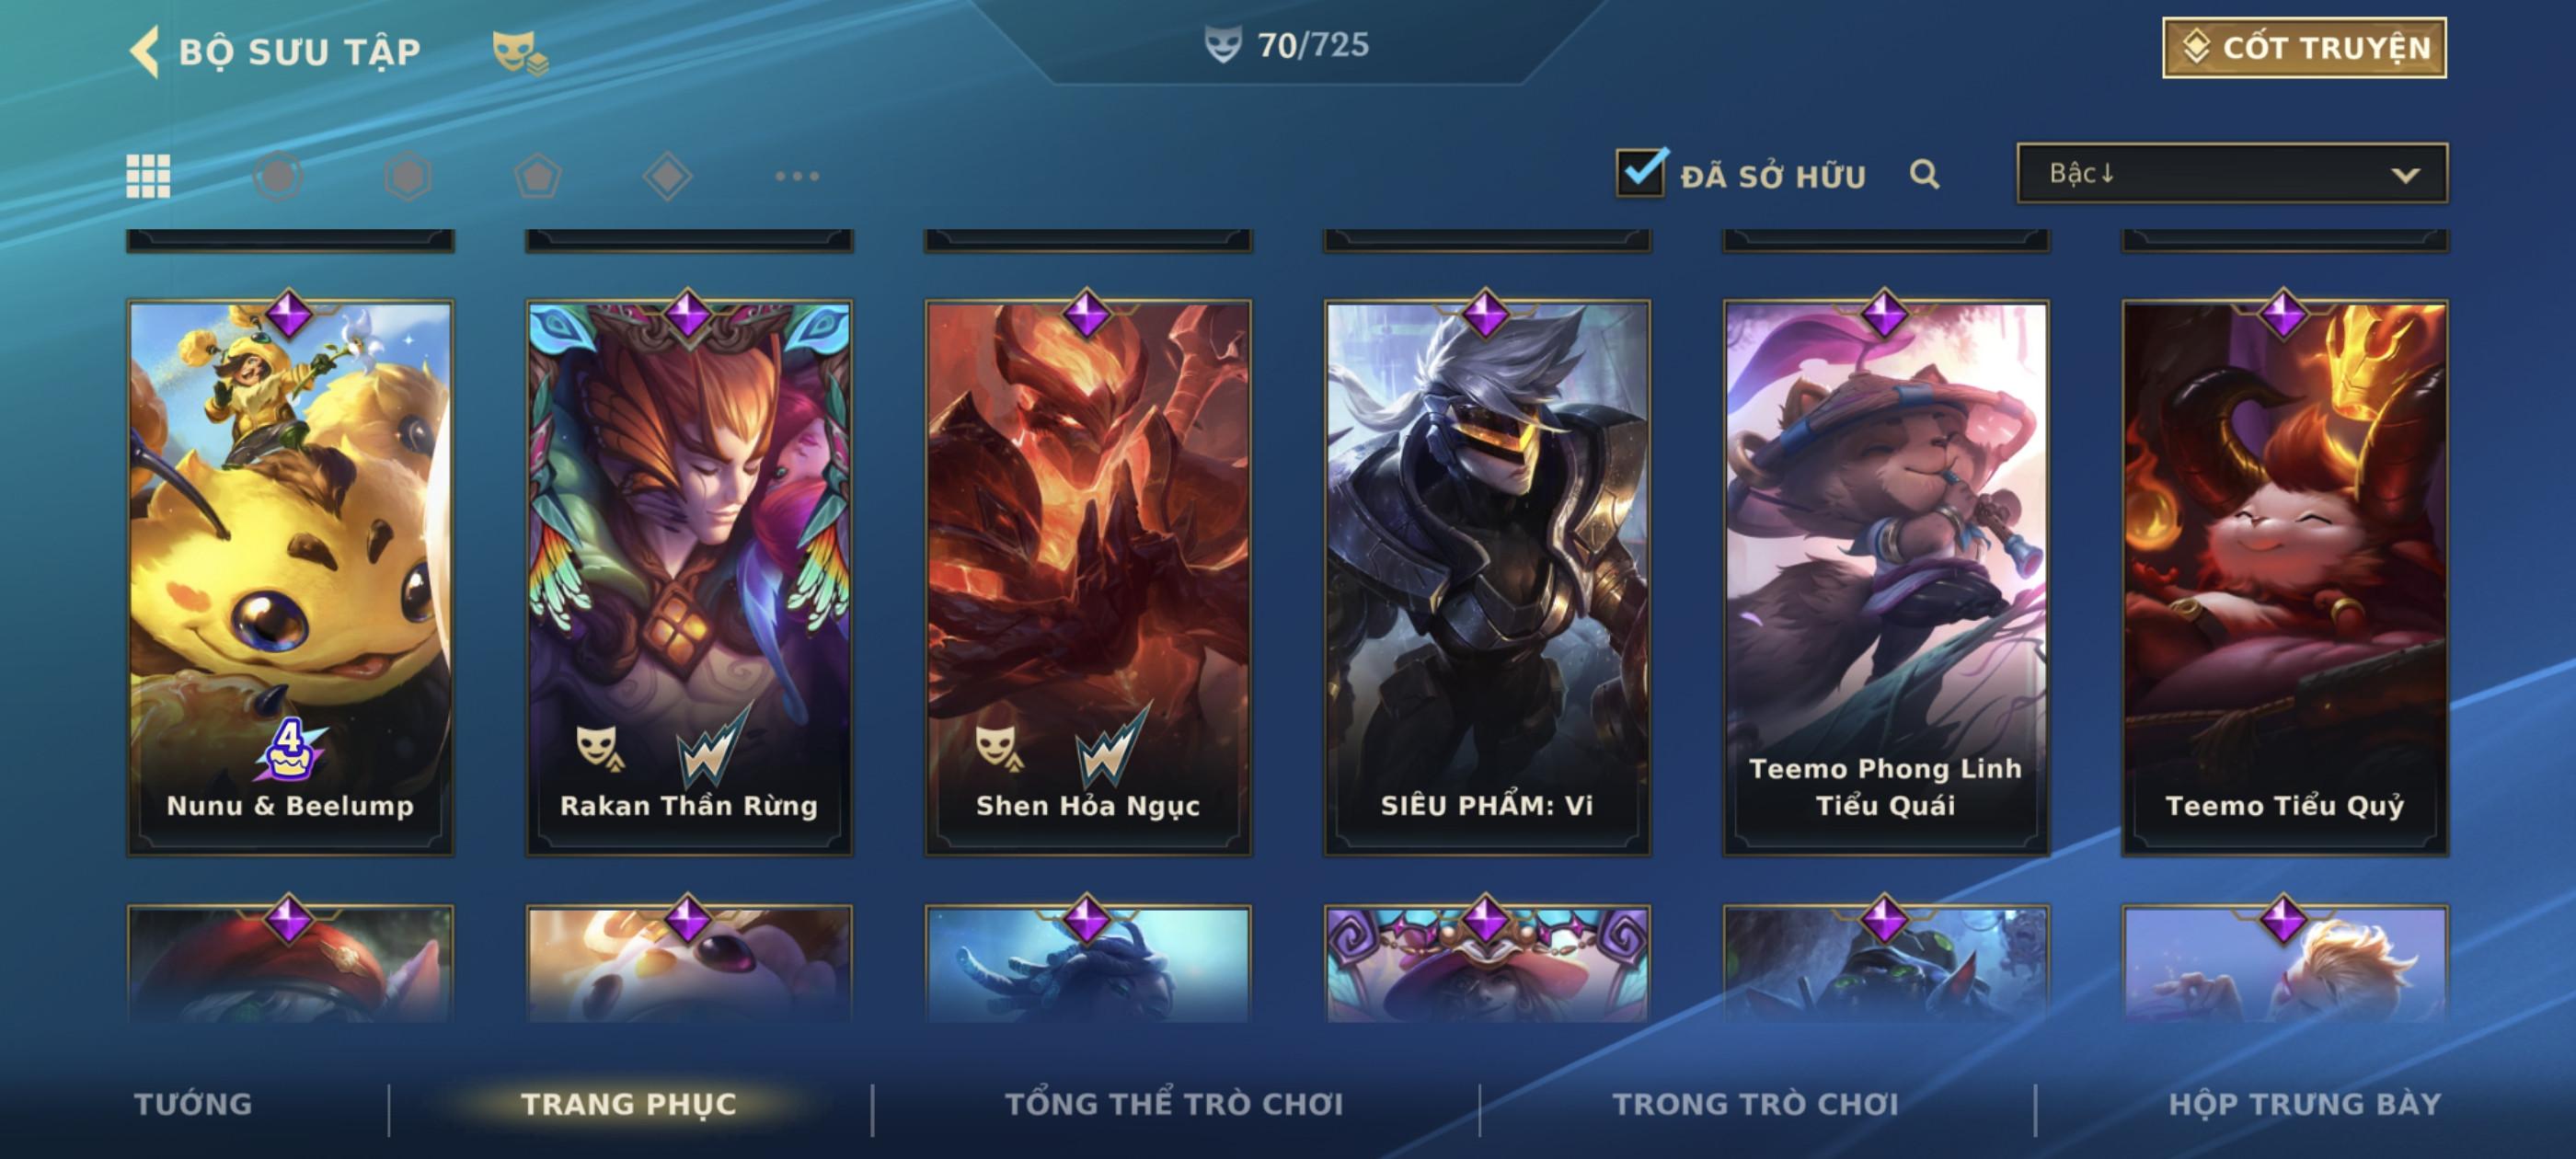The height and width of the screenshot is (1159, 2576).
Task: Uncheck the Đã Sở Hữu checkbox
Action: coord(1640,173)
